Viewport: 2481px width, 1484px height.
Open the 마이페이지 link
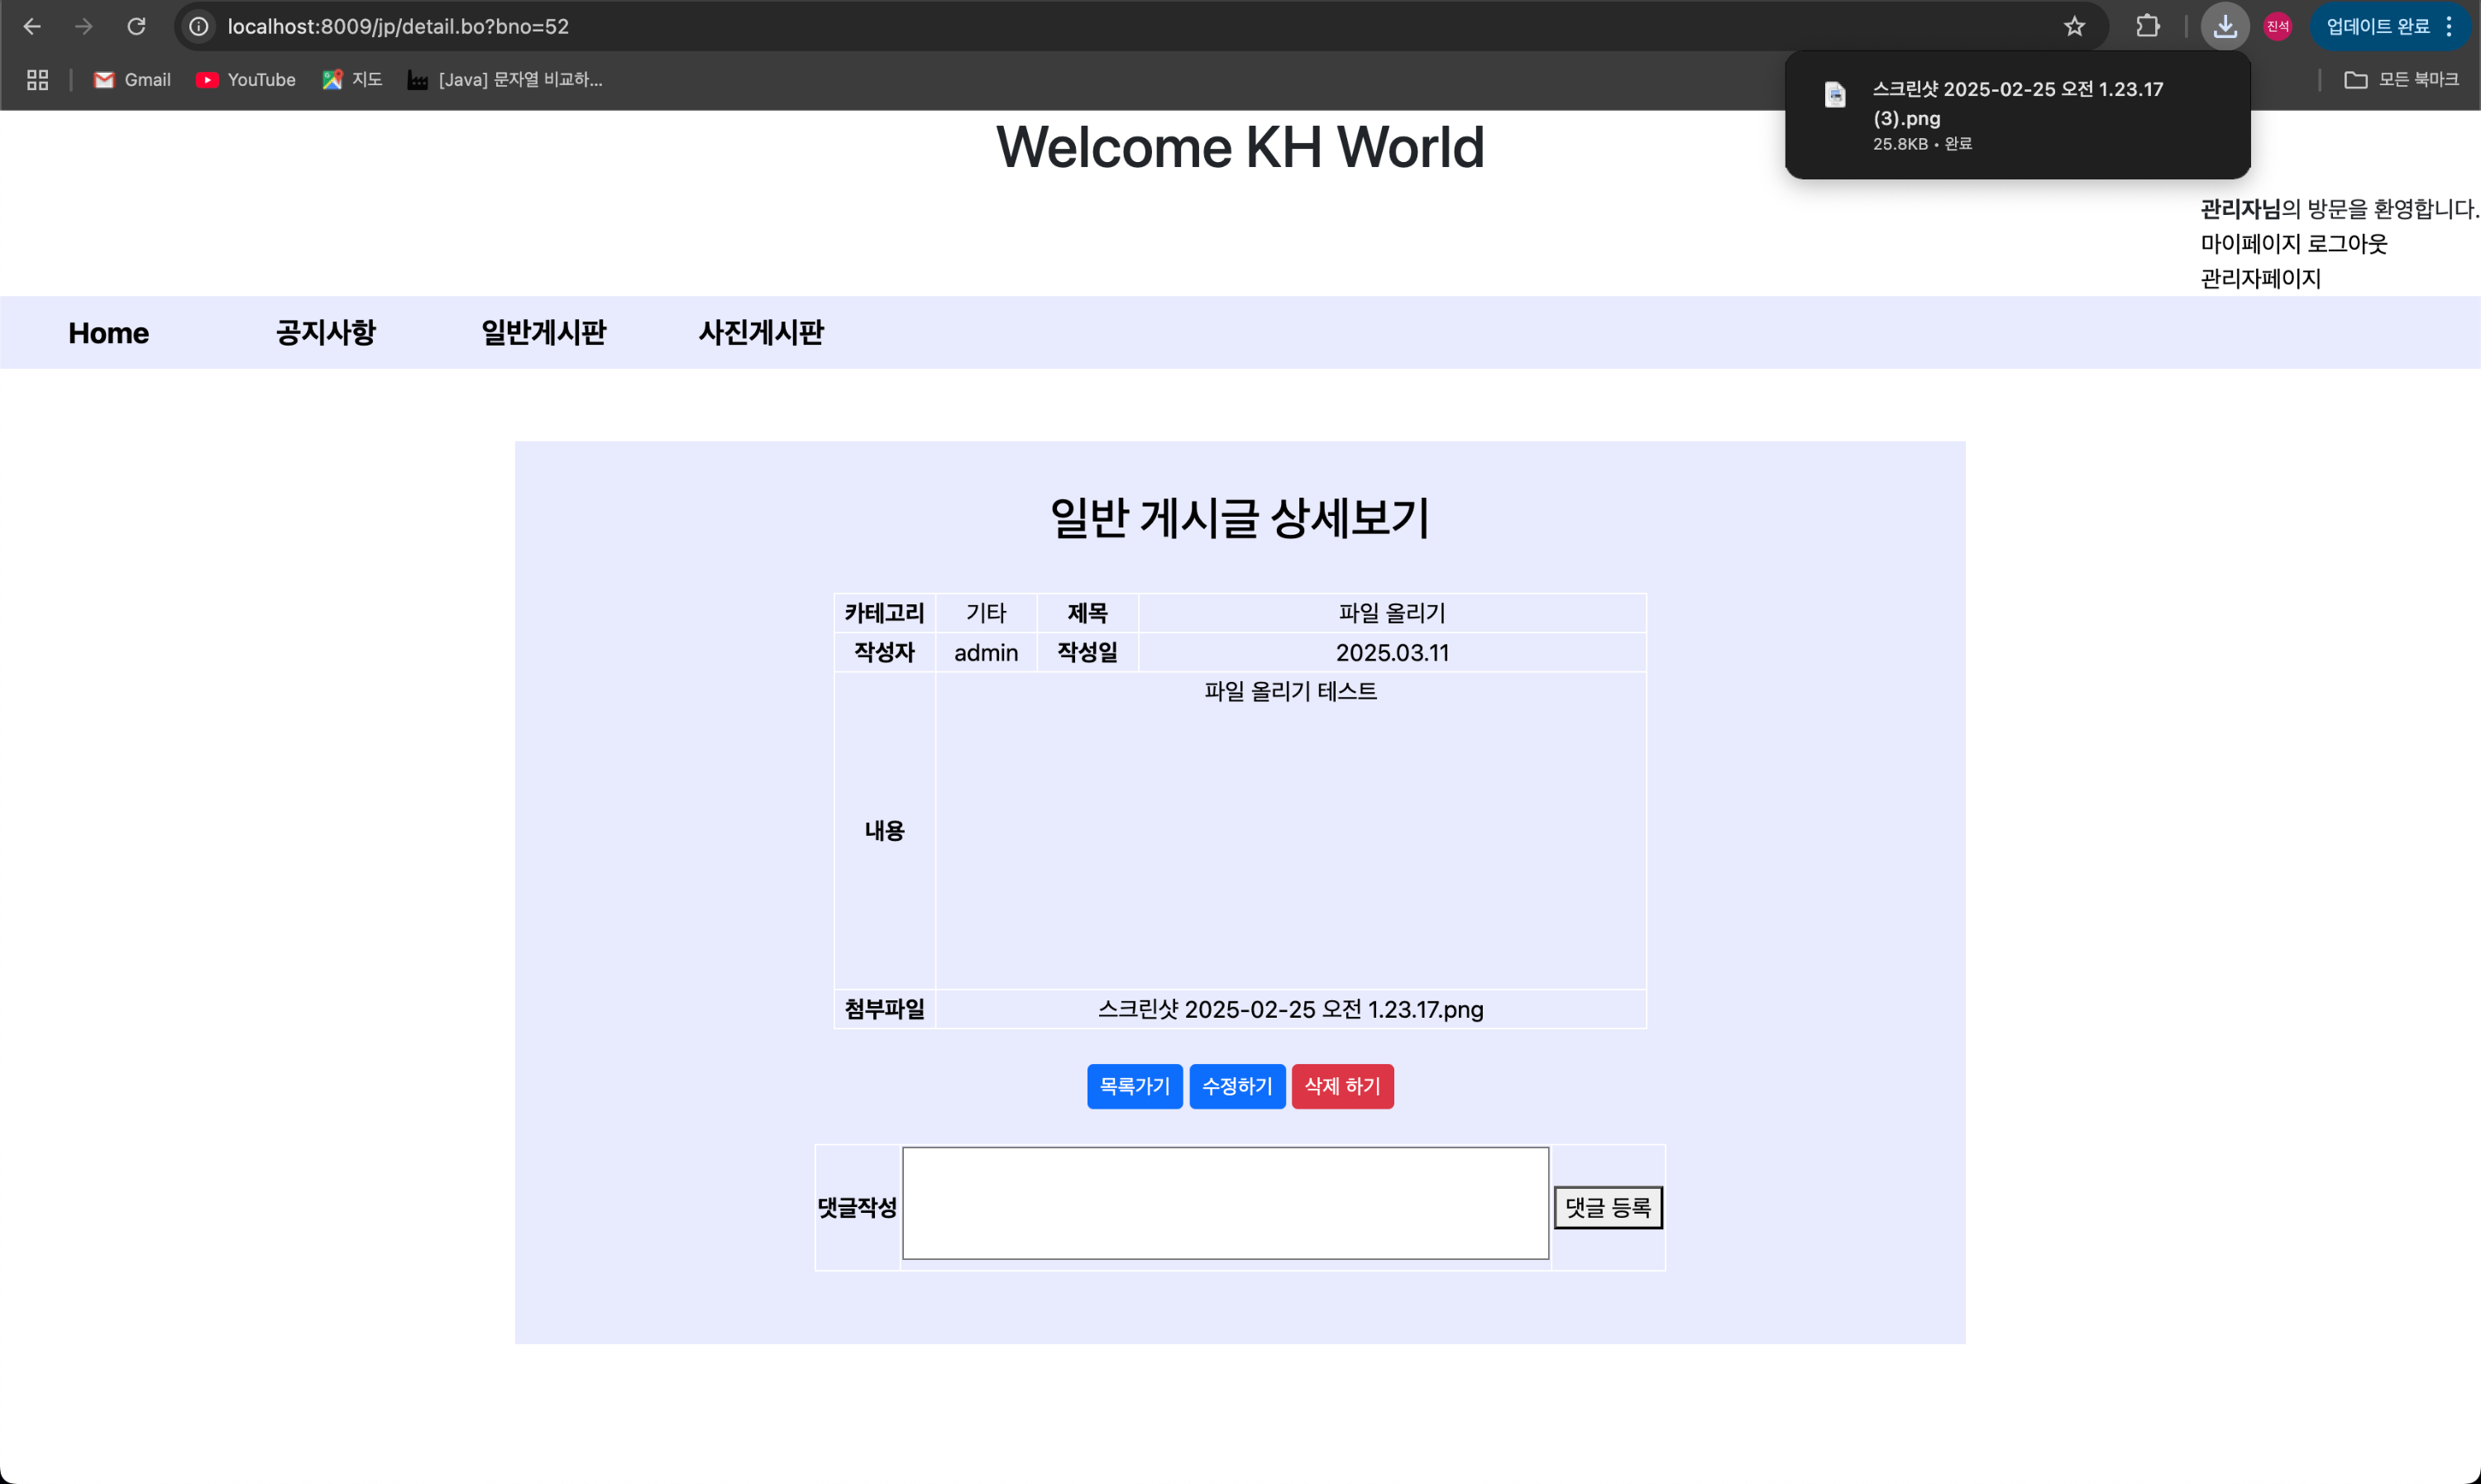point(2251,244)
